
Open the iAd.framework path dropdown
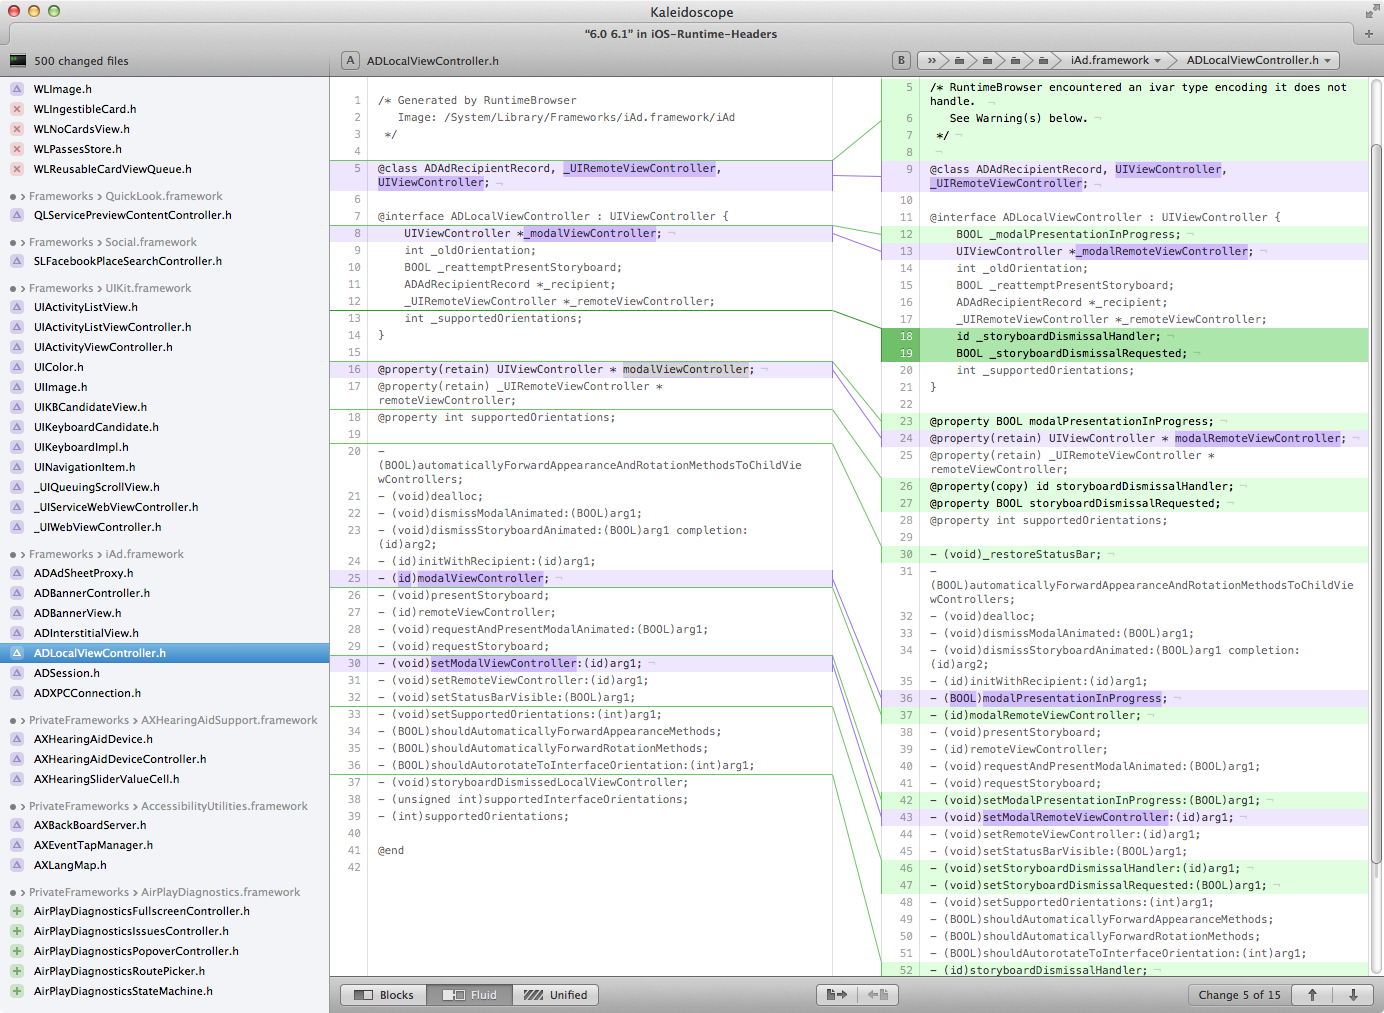click(x=1115, y=61)
